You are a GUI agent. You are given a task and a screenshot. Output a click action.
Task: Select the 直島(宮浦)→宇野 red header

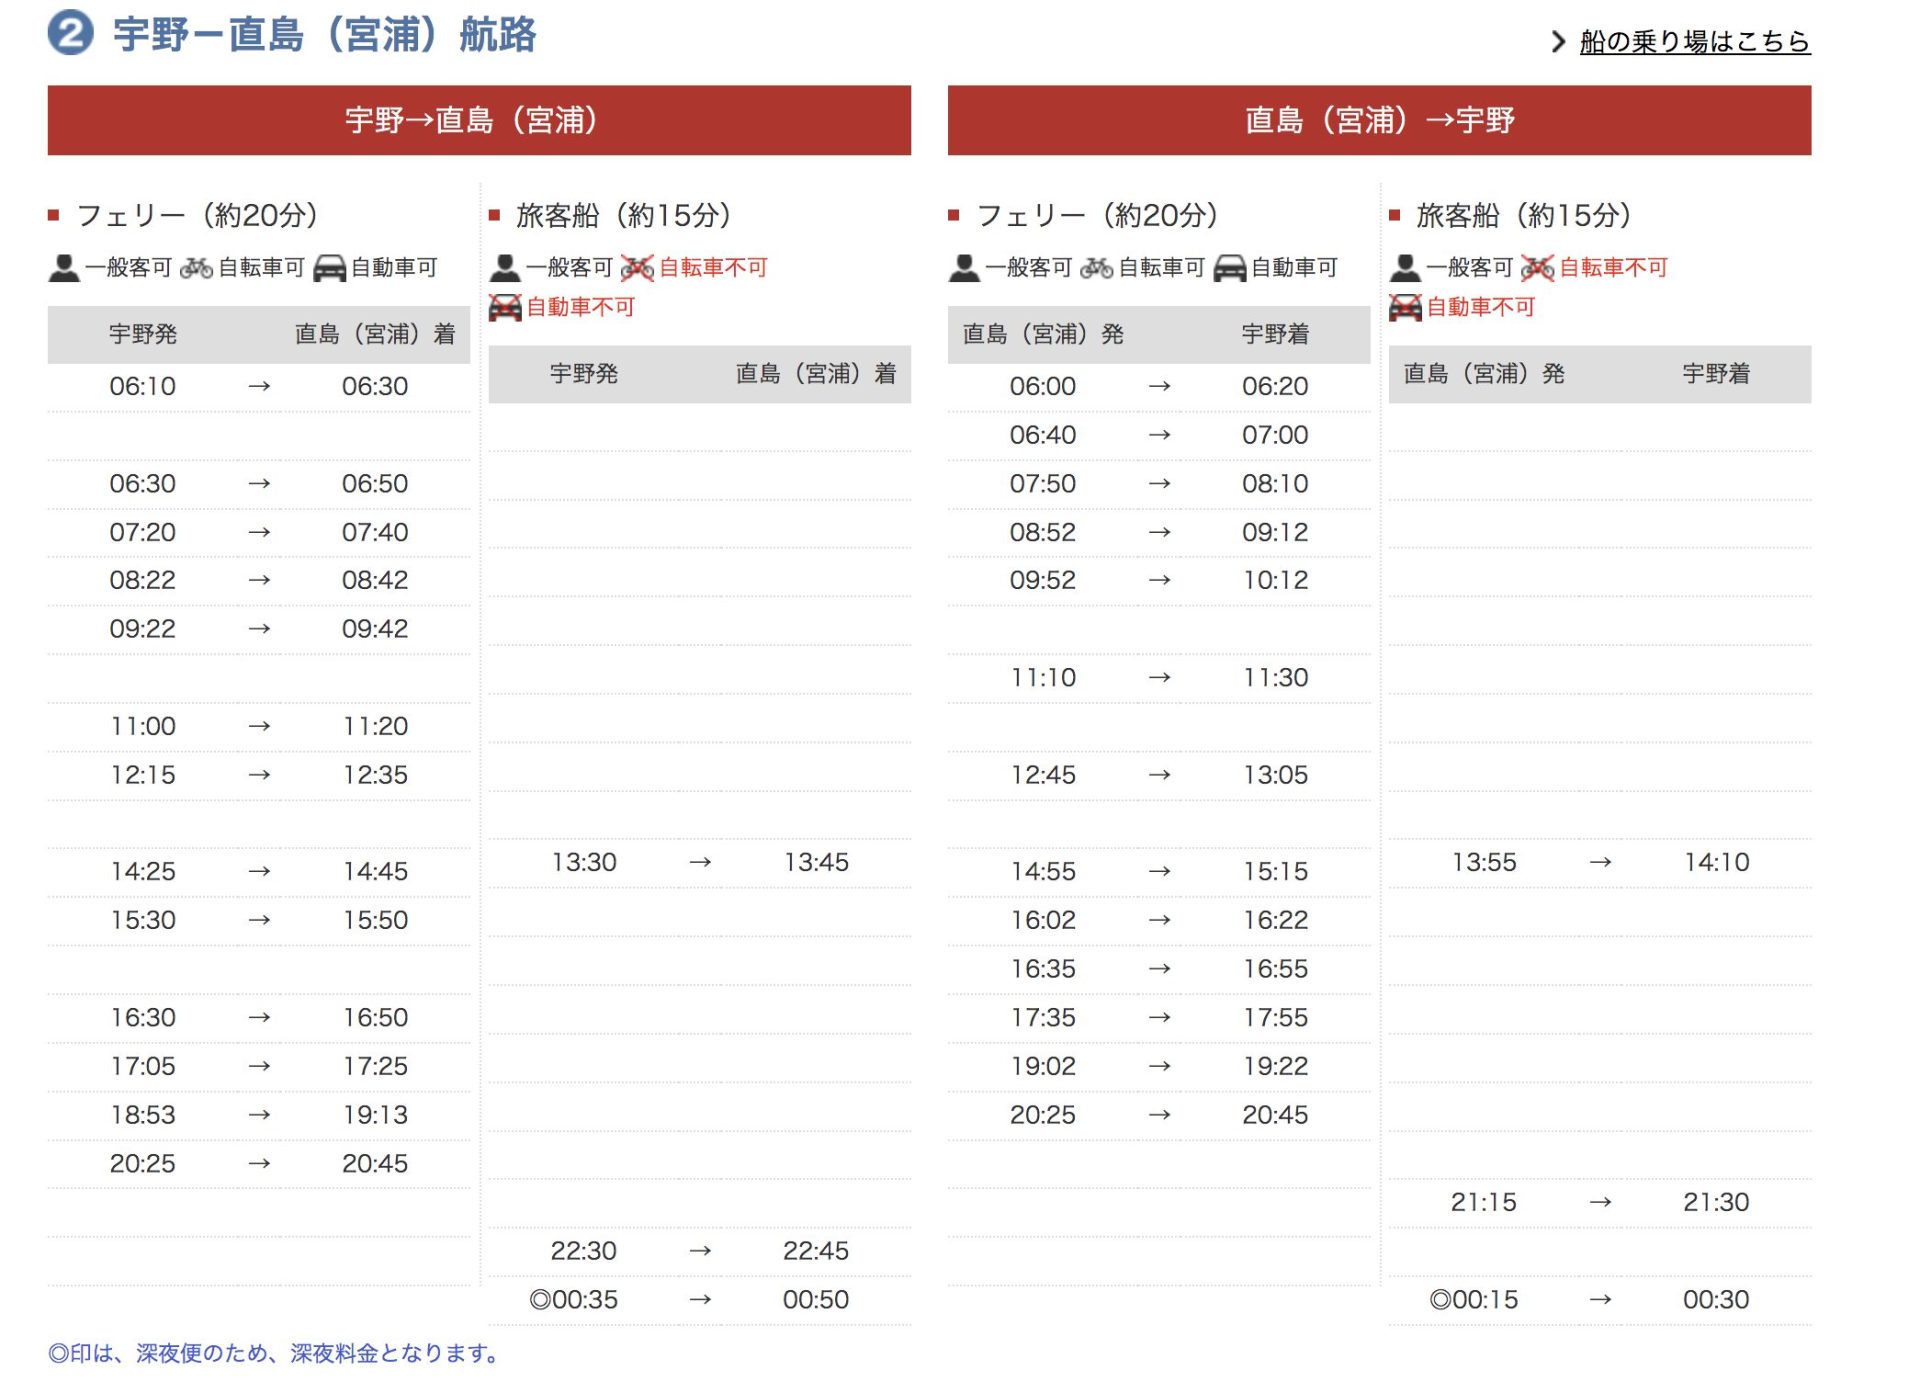point(1379,120)
